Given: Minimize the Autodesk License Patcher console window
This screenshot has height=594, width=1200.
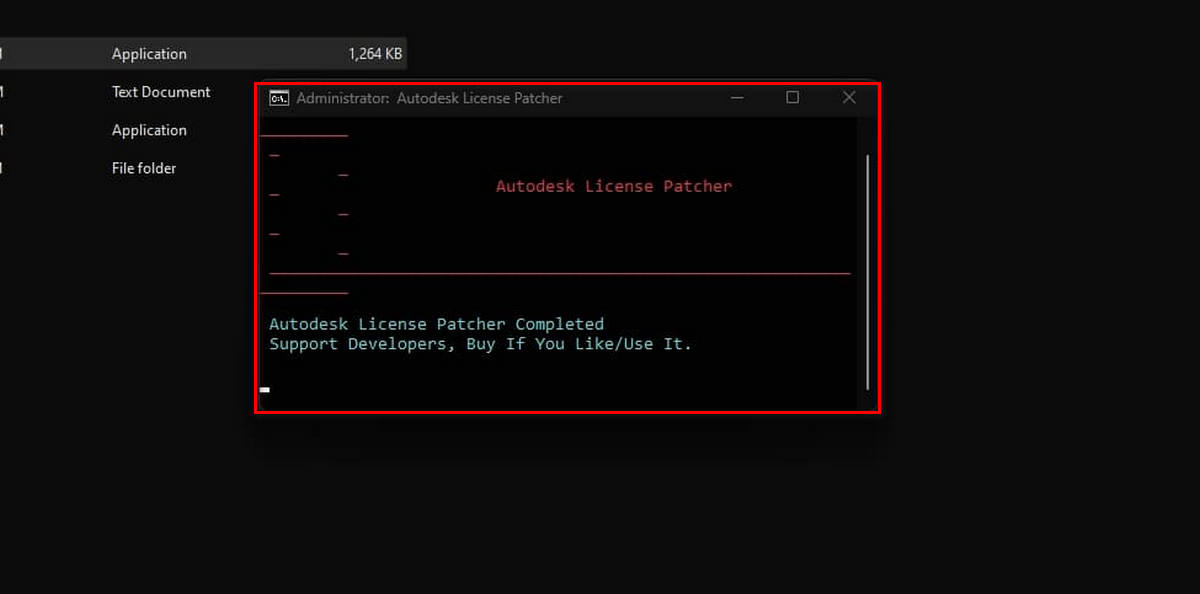Looking at the screenshot, I should coord(737,98).
